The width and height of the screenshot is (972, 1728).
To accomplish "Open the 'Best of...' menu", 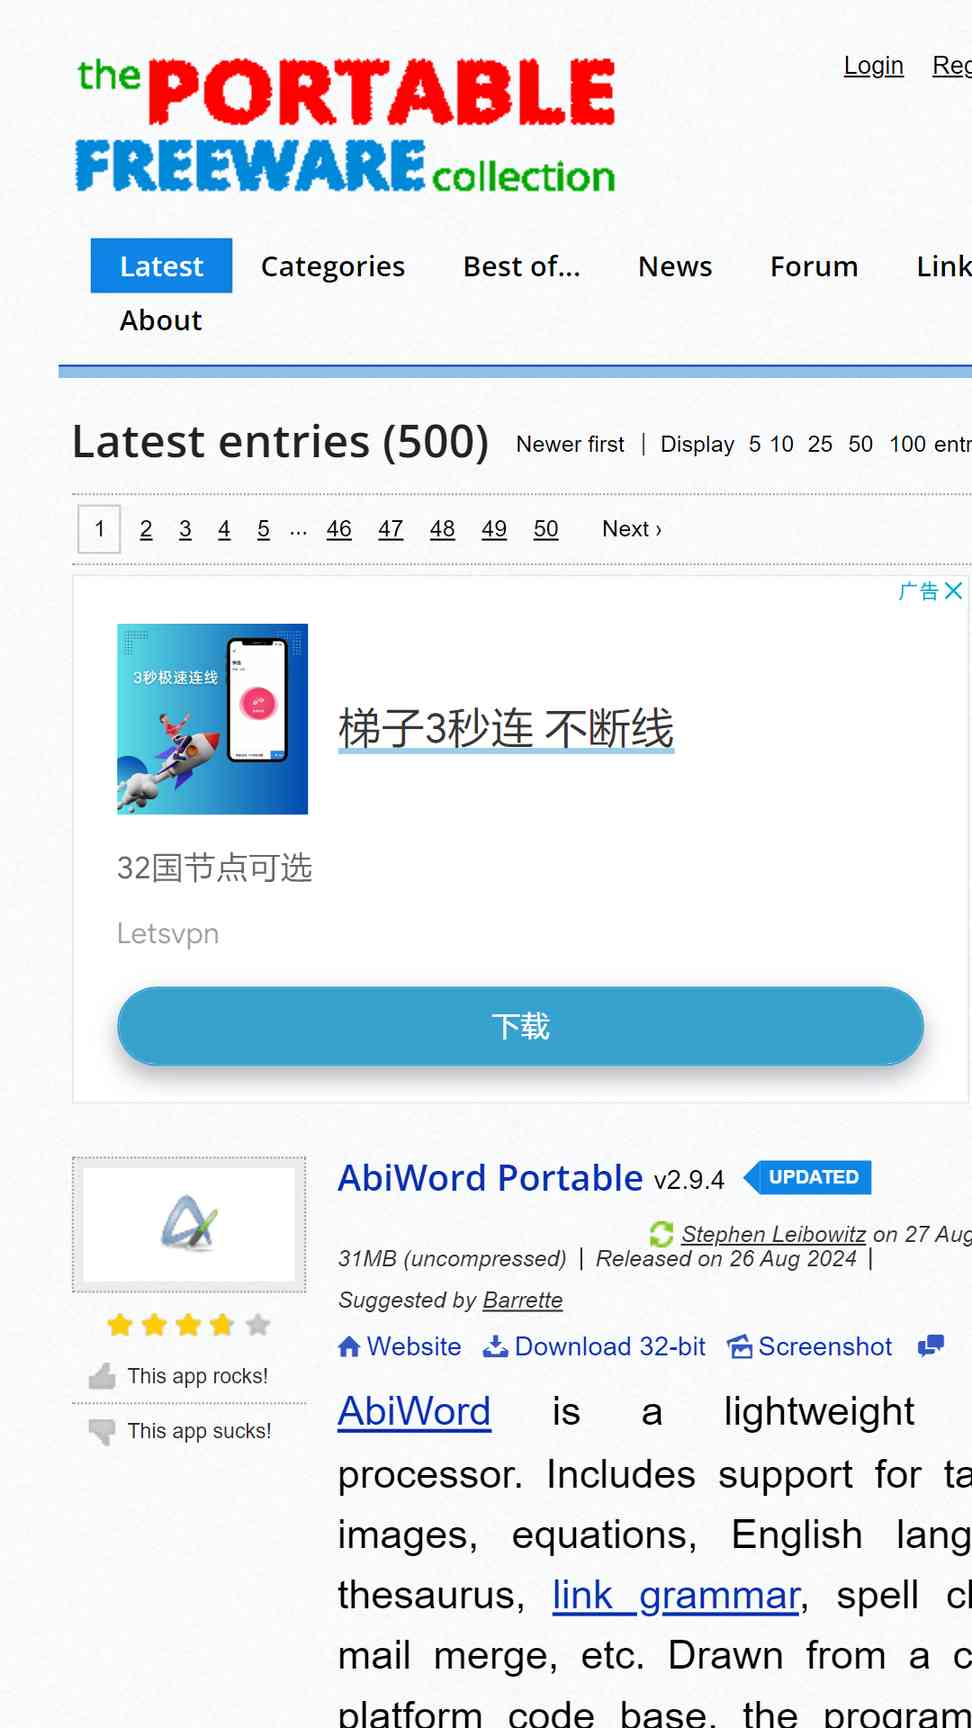I will pos(522,266).
